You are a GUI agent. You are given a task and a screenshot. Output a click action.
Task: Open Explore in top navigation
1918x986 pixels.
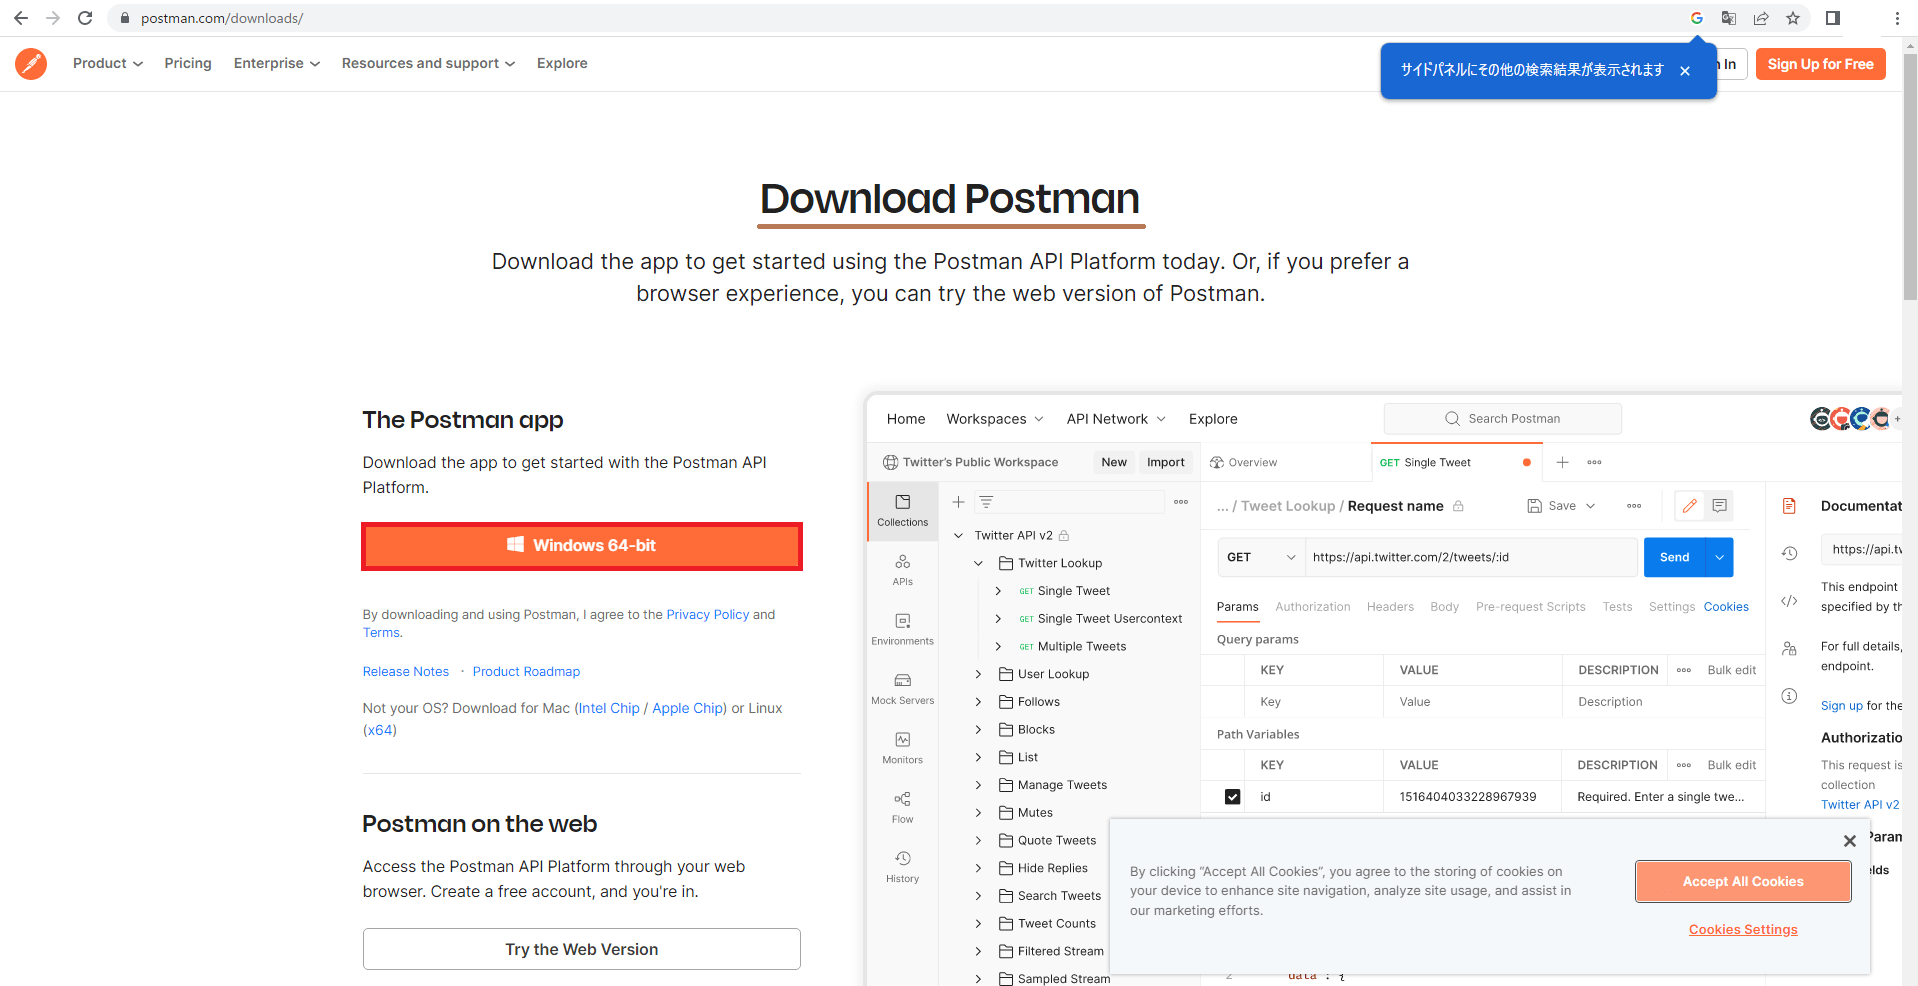(x=562, y=63)
